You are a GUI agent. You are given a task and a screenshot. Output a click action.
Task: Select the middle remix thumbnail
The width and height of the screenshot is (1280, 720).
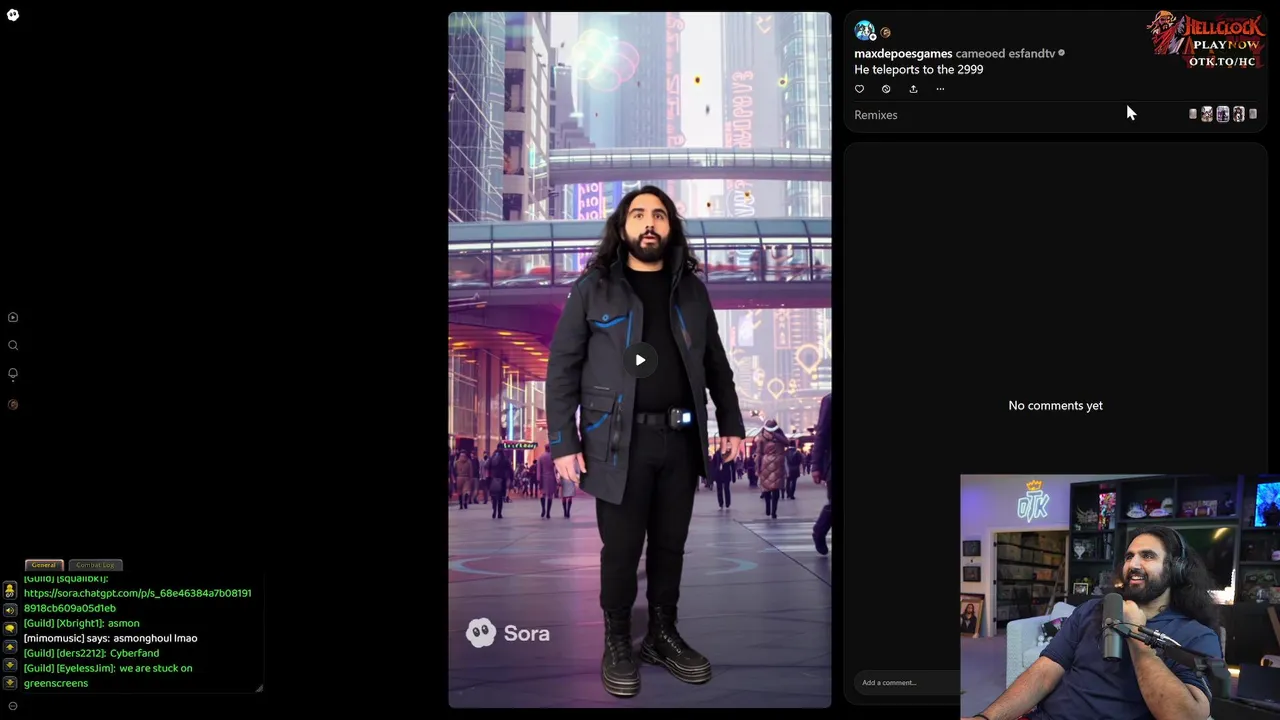(1222, 114)
